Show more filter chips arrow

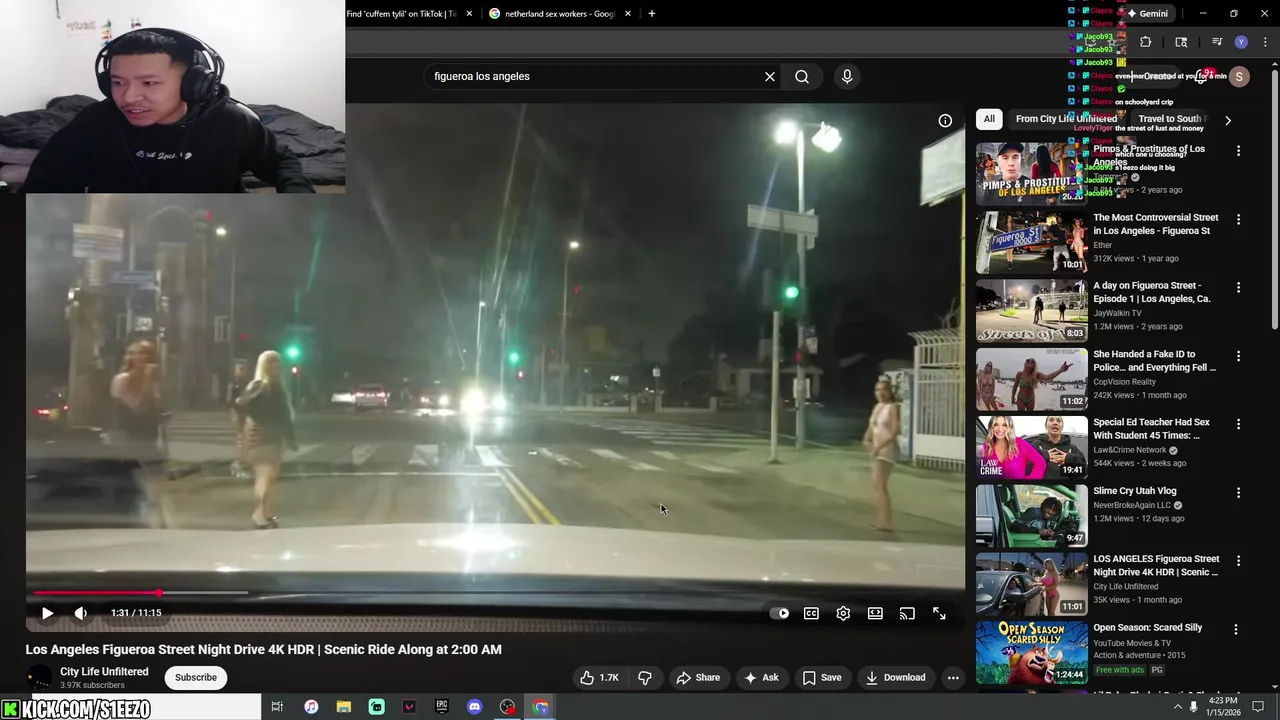[1228, 120]
